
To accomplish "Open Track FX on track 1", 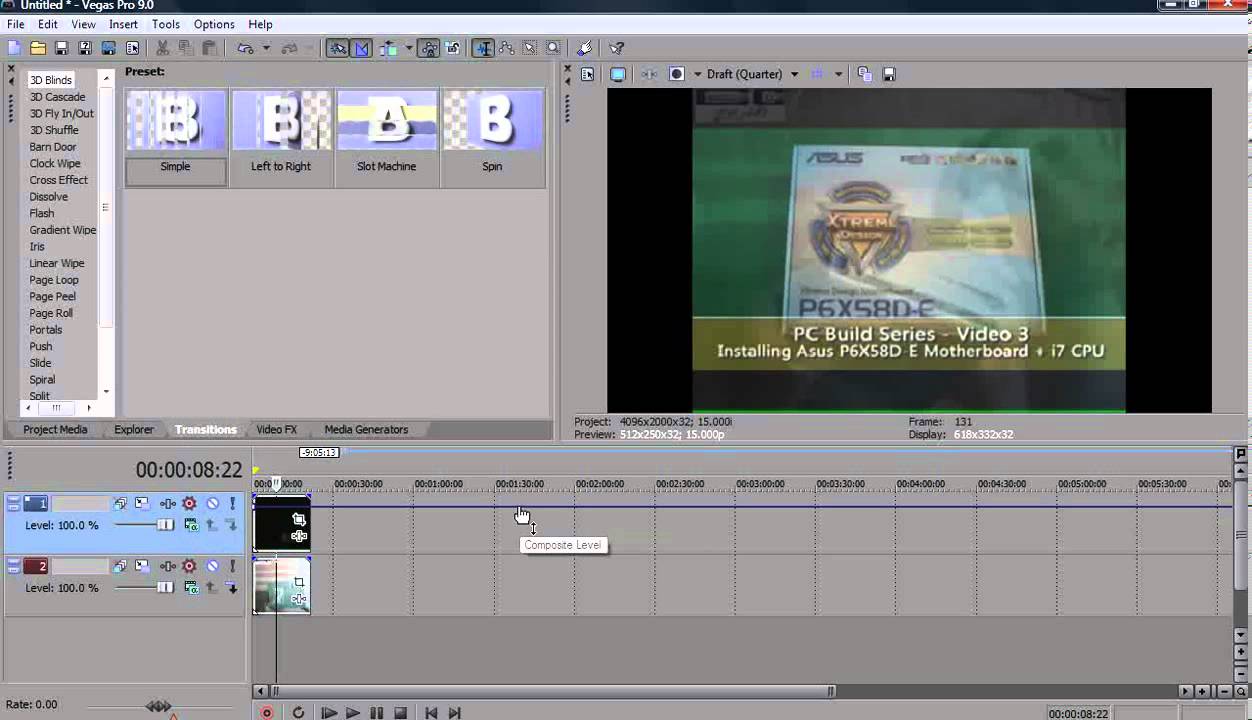I will click(167, 504).
